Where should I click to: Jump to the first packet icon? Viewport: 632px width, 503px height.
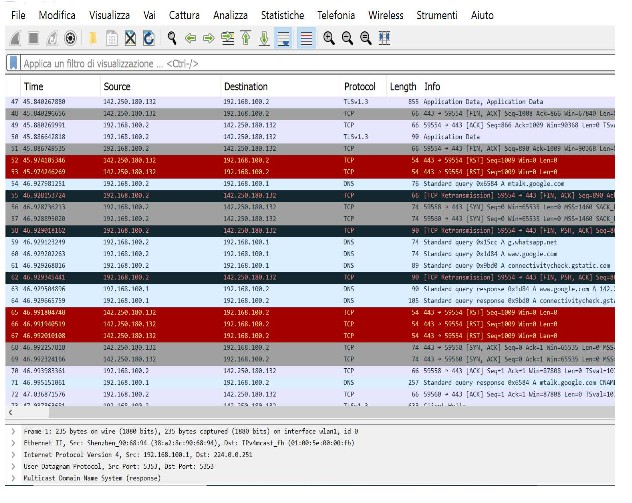(x=245, y=38)
